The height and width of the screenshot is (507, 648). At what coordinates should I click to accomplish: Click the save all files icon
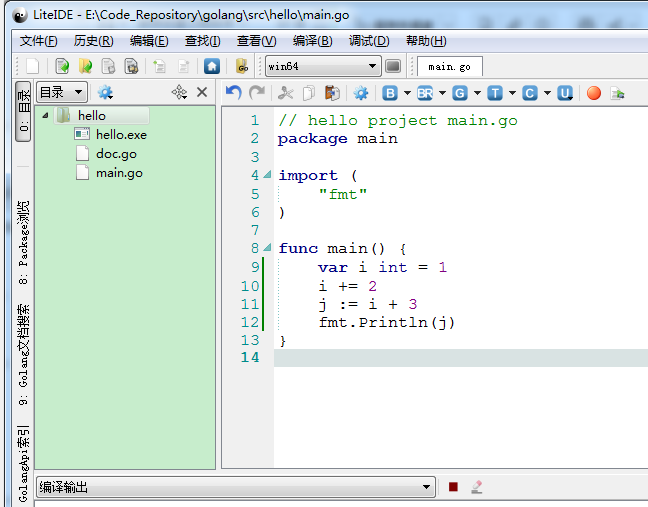[131, 66]
